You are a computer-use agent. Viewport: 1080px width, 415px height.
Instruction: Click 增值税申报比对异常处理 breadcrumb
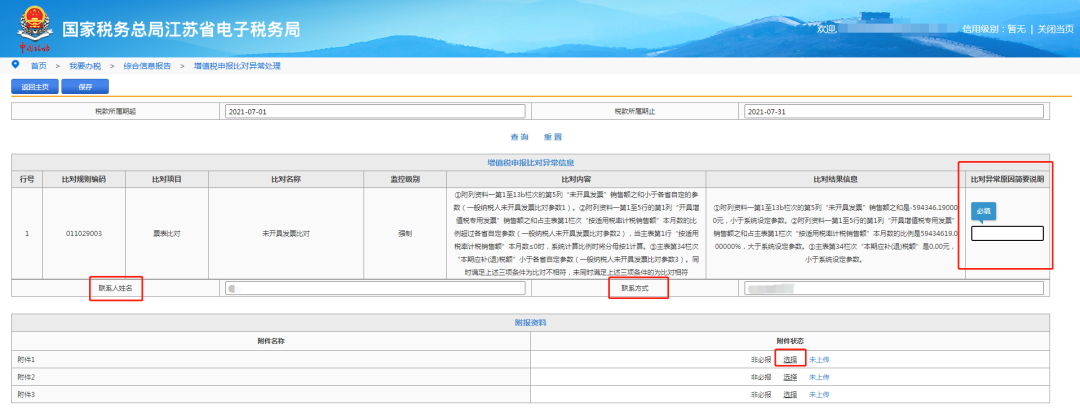(237, 66)
